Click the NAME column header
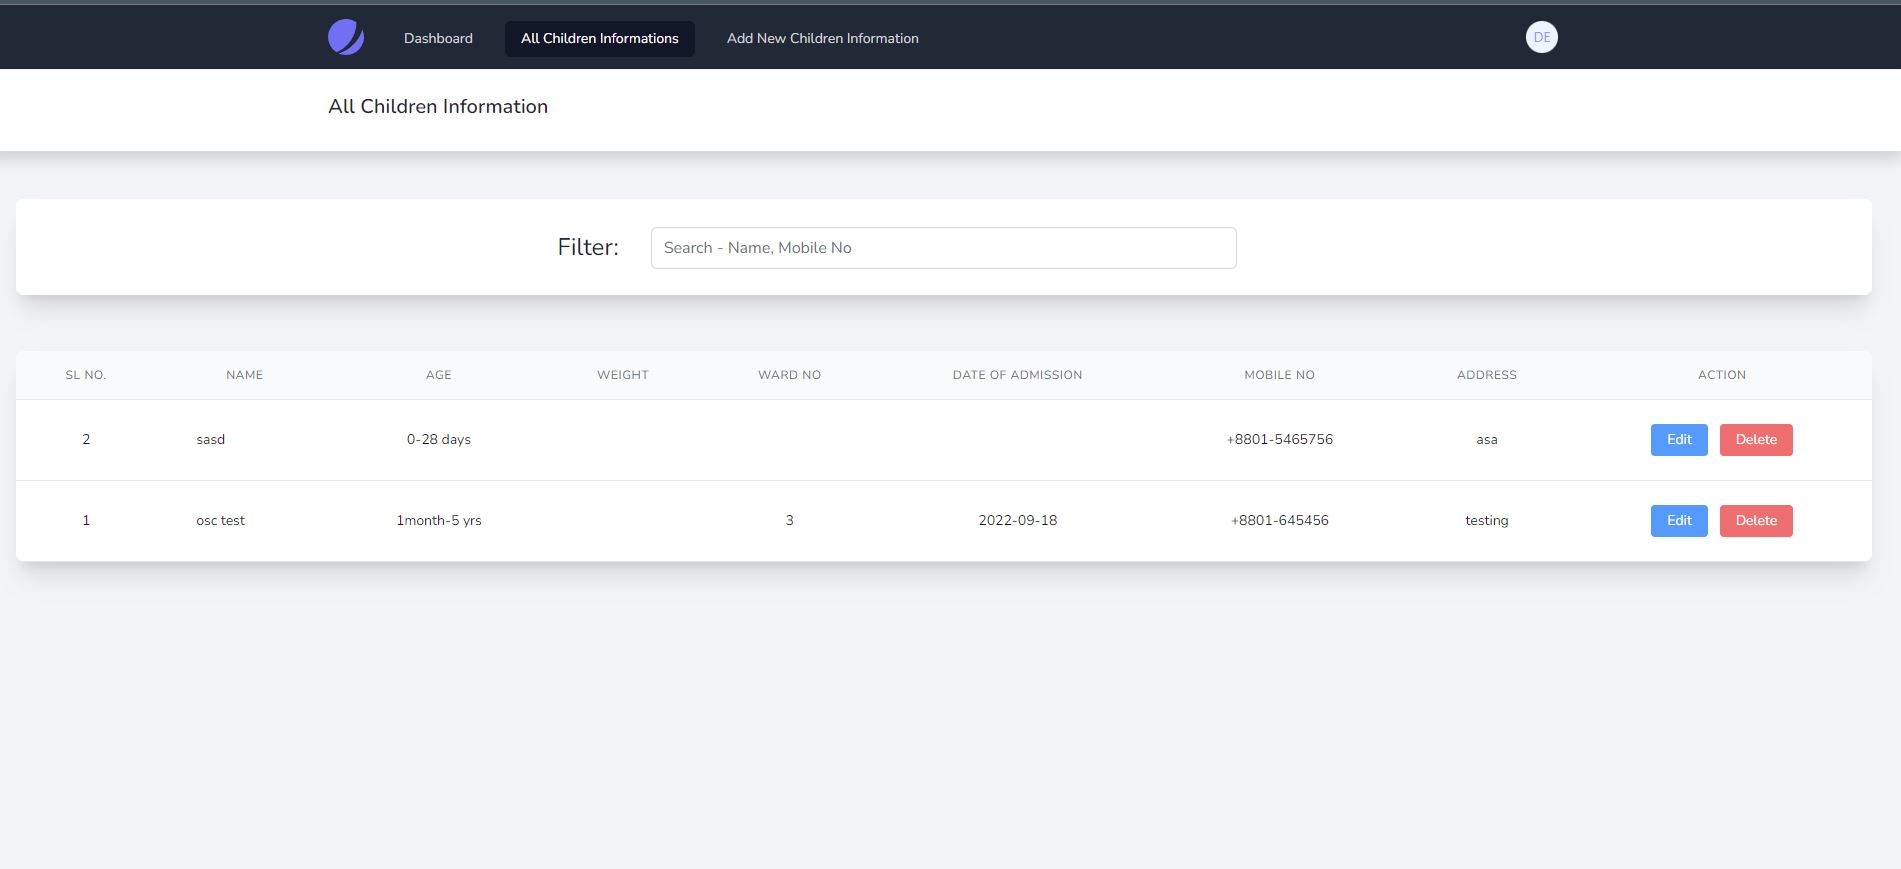 [x=244, y=375]
